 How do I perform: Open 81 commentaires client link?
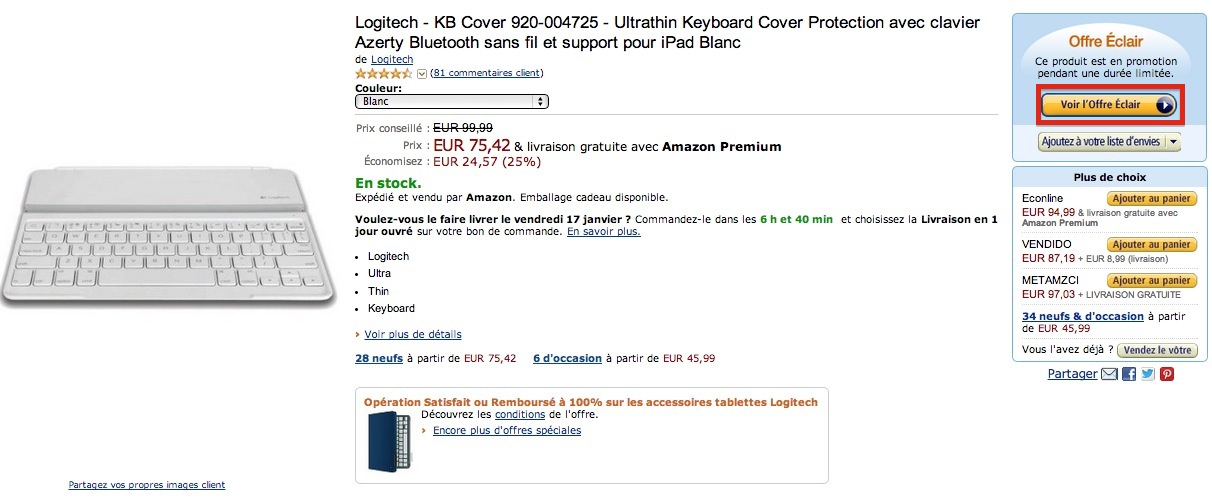click(x=487, y=73)
